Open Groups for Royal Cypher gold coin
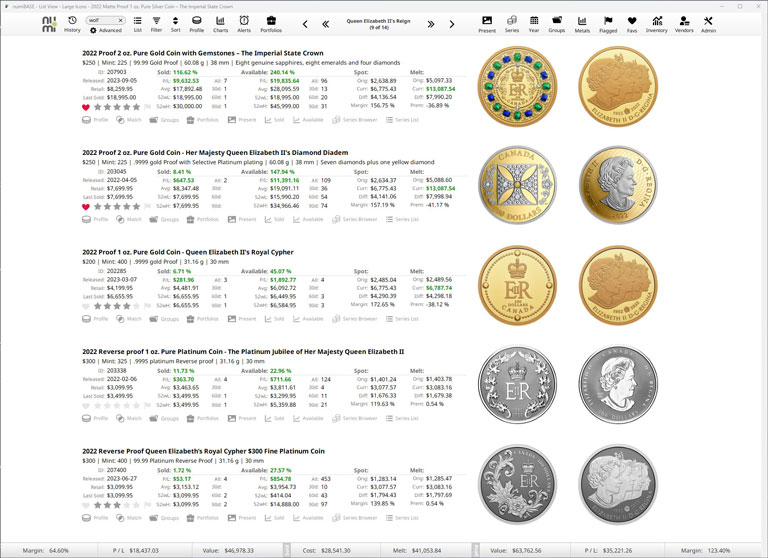Screen dimensions: 768x558 click(164, 318)
